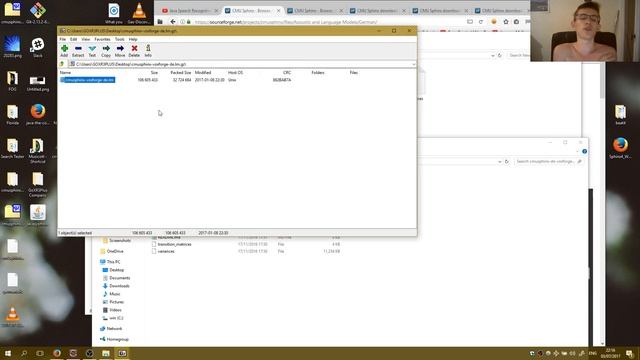Switch to Java Speech Recognition YouTube tab
640x360 pixels.
tap(190, 11)
